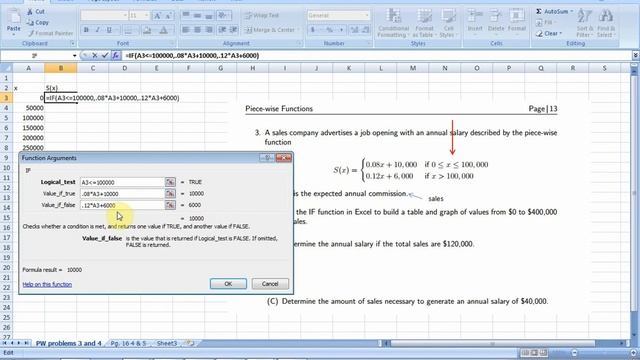Image resolution: width=640 pixels, height=360 pixels.
Task: Click Cancel in Function Arguments dialog
Action: pyautogui.click(x=270, y=284)
